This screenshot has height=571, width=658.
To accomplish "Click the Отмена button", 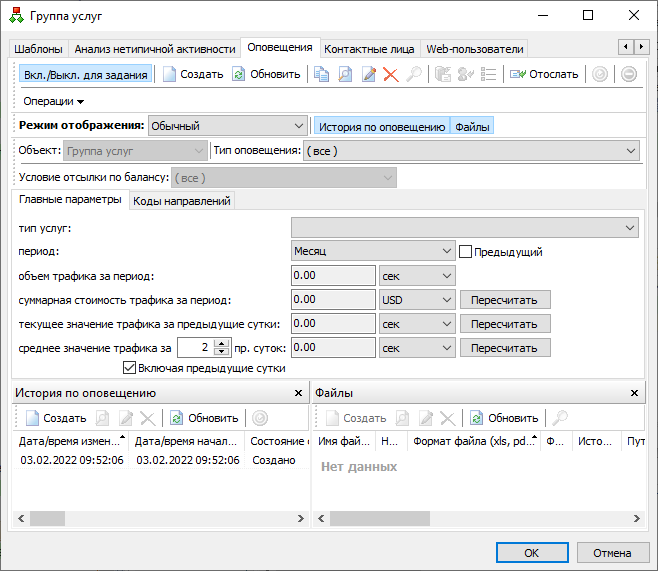I will coord(612,553).
